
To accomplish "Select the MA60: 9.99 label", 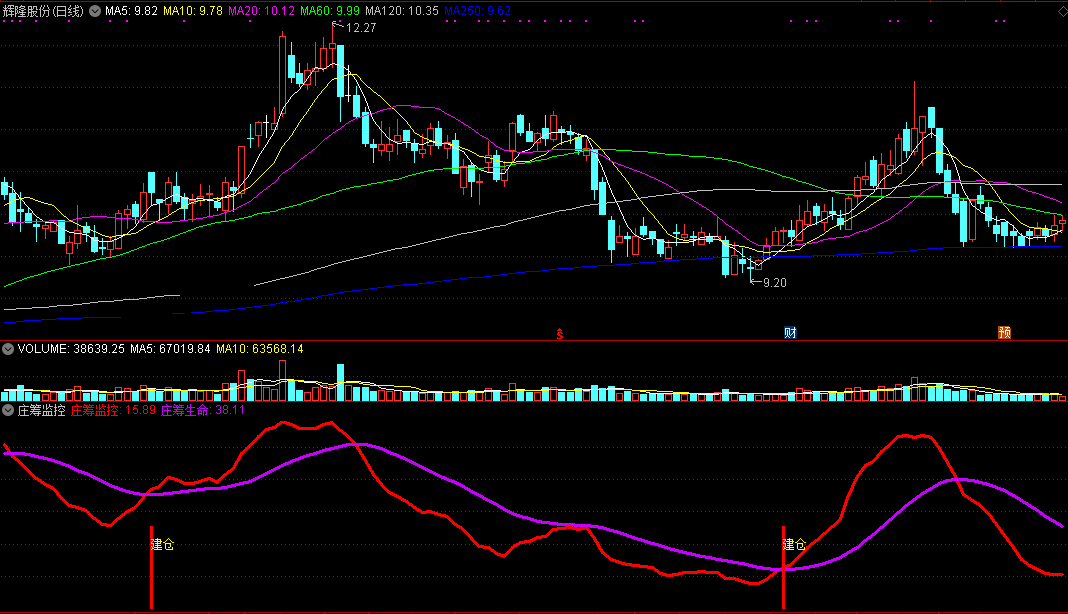I will pyautogui.click(x=330, y=11).
